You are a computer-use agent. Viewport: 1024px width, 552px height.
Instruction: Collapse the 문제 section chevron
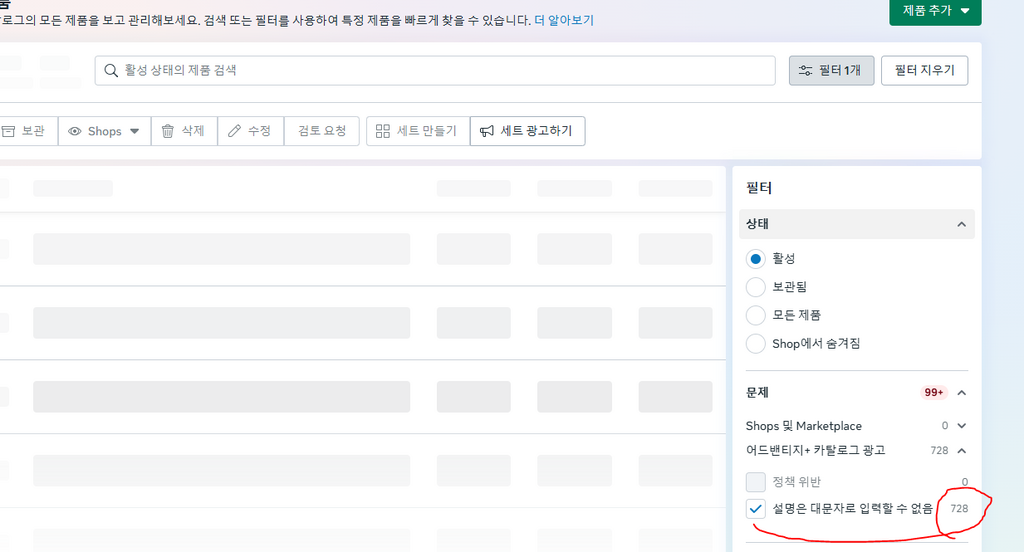coord(961,393)
